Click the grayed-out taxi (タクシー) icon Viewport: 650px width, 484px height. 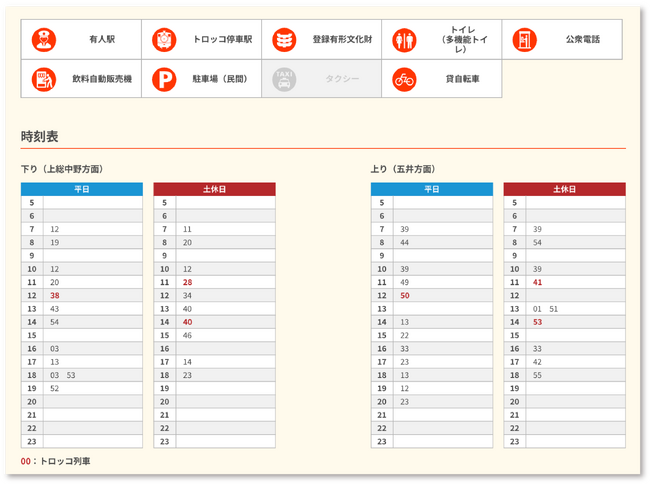pyautogui.click(x=284, y=78)
